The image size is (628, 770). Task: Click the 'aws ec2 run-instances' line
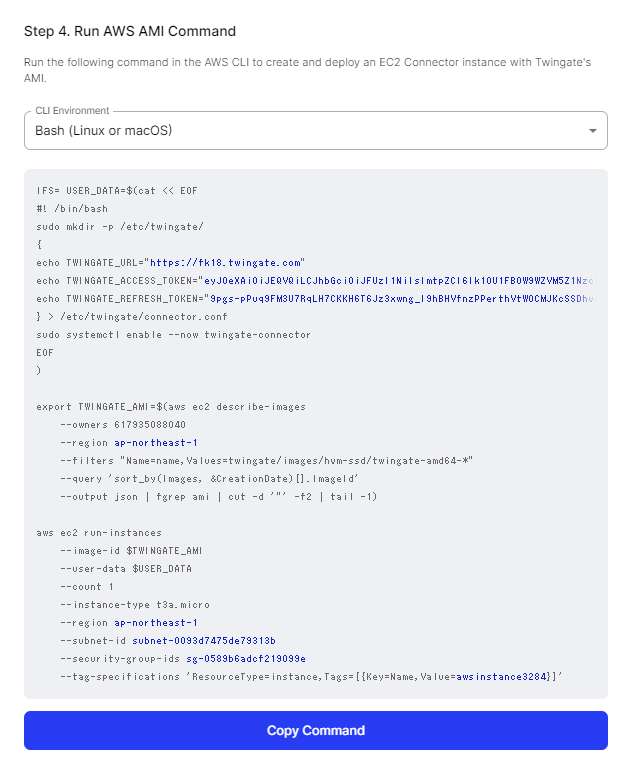(99, 533)
